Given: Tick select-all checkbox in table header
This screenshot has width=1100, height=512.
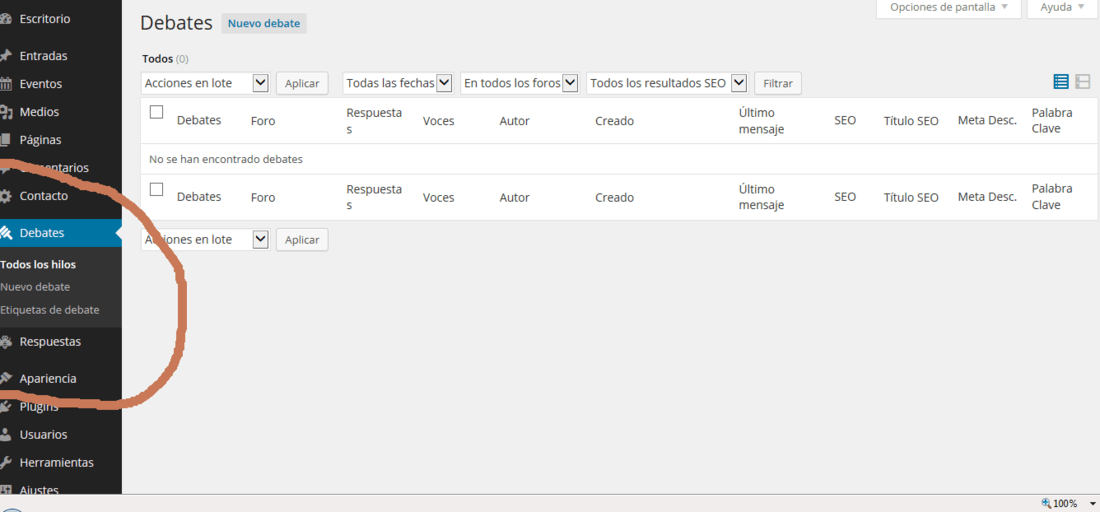Looking at the screenshot, I should tap(156, 112).
